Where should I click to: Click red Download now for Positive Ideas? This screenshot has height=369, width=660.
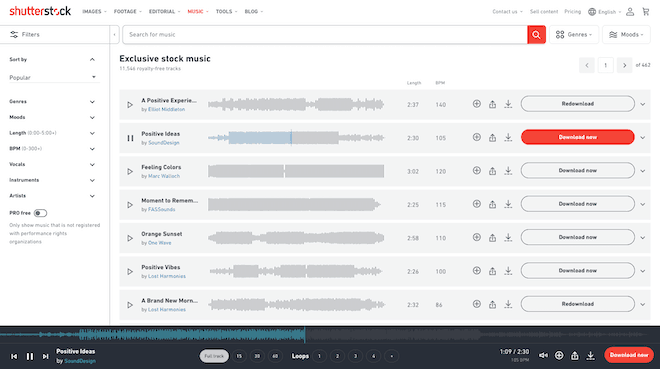(x=578, y=137)
